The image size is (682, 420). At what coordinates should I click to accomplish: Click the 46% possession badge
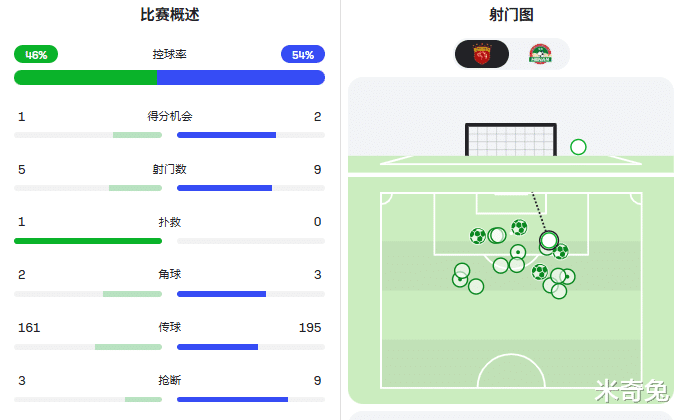[x=36, y=54]
